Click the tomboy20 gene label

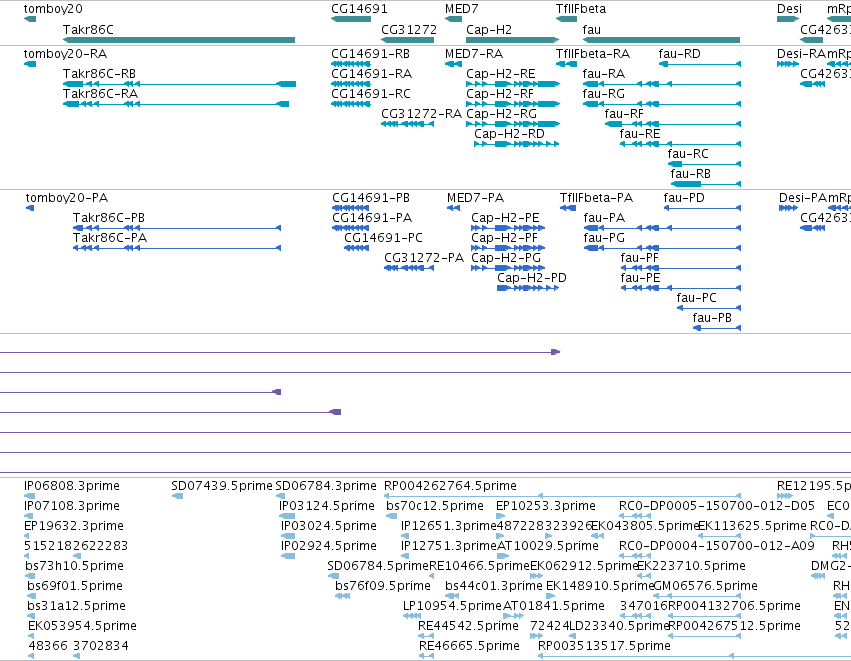[53, 9]
